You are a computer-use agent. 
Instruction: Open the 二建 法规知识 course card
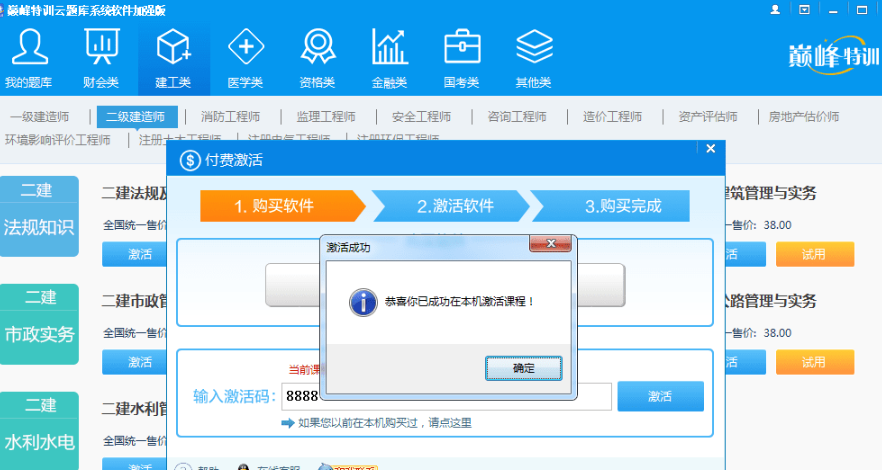click(x=39, y=216)
